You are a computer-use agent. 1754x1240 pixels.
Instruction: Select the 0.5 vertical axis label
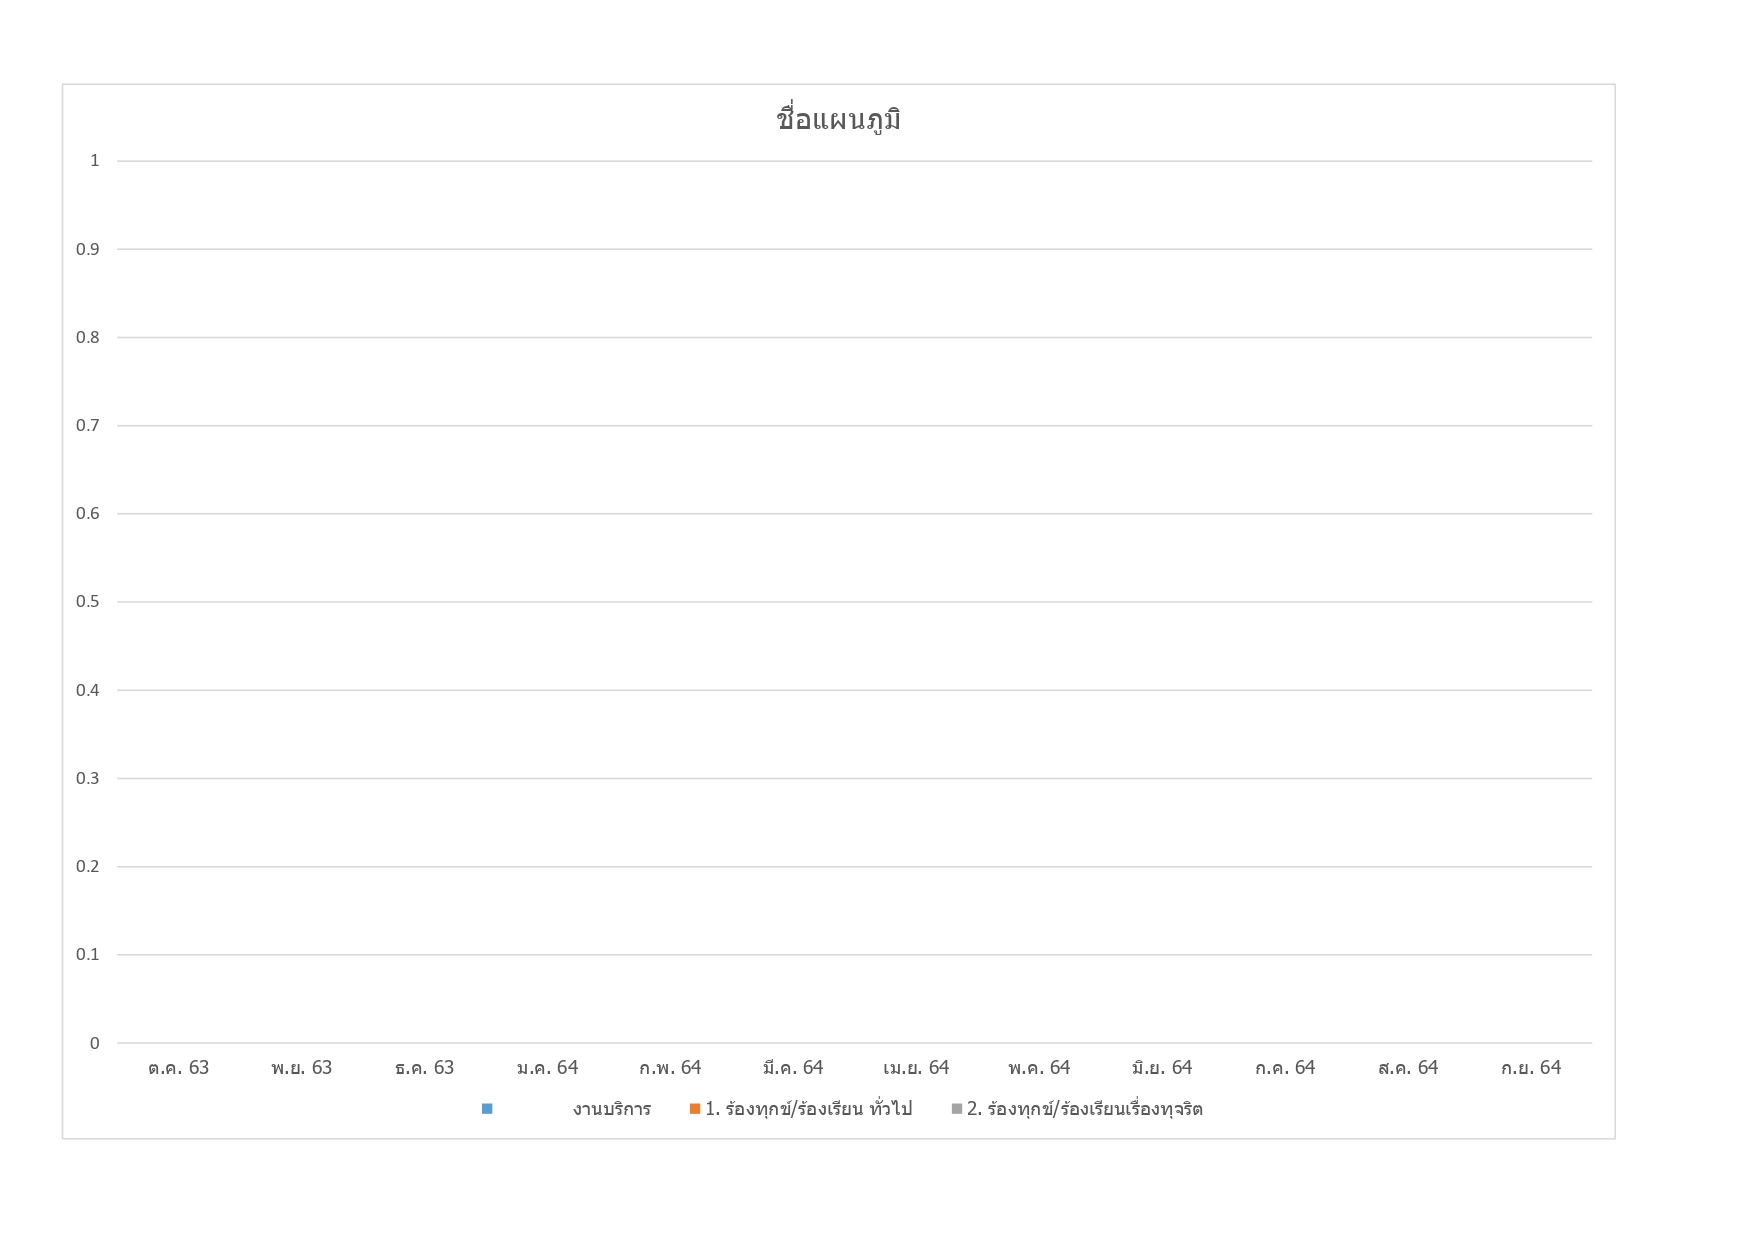tap(88, 602)
